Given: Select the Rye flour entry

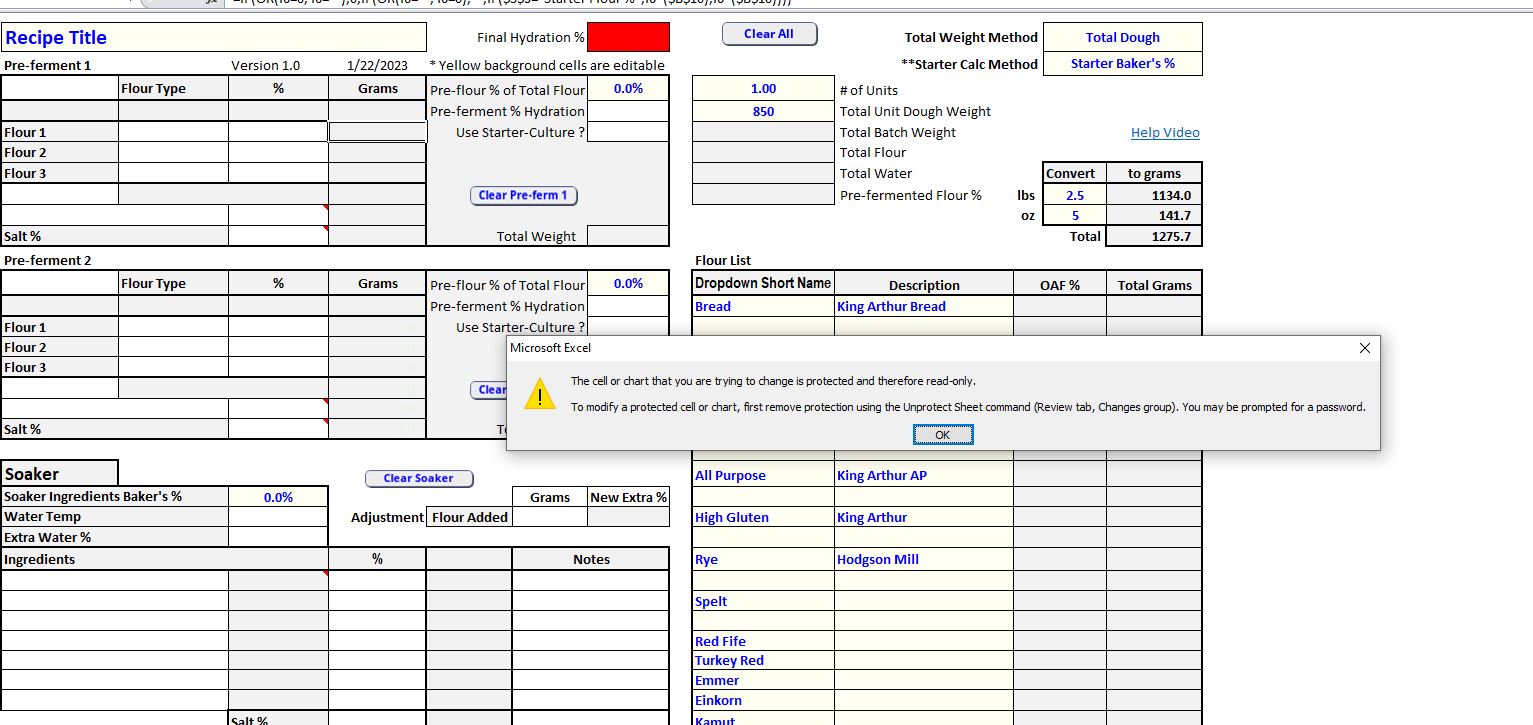Looking at the screenshot, I should pyautogui.click(x=763, y=559).
